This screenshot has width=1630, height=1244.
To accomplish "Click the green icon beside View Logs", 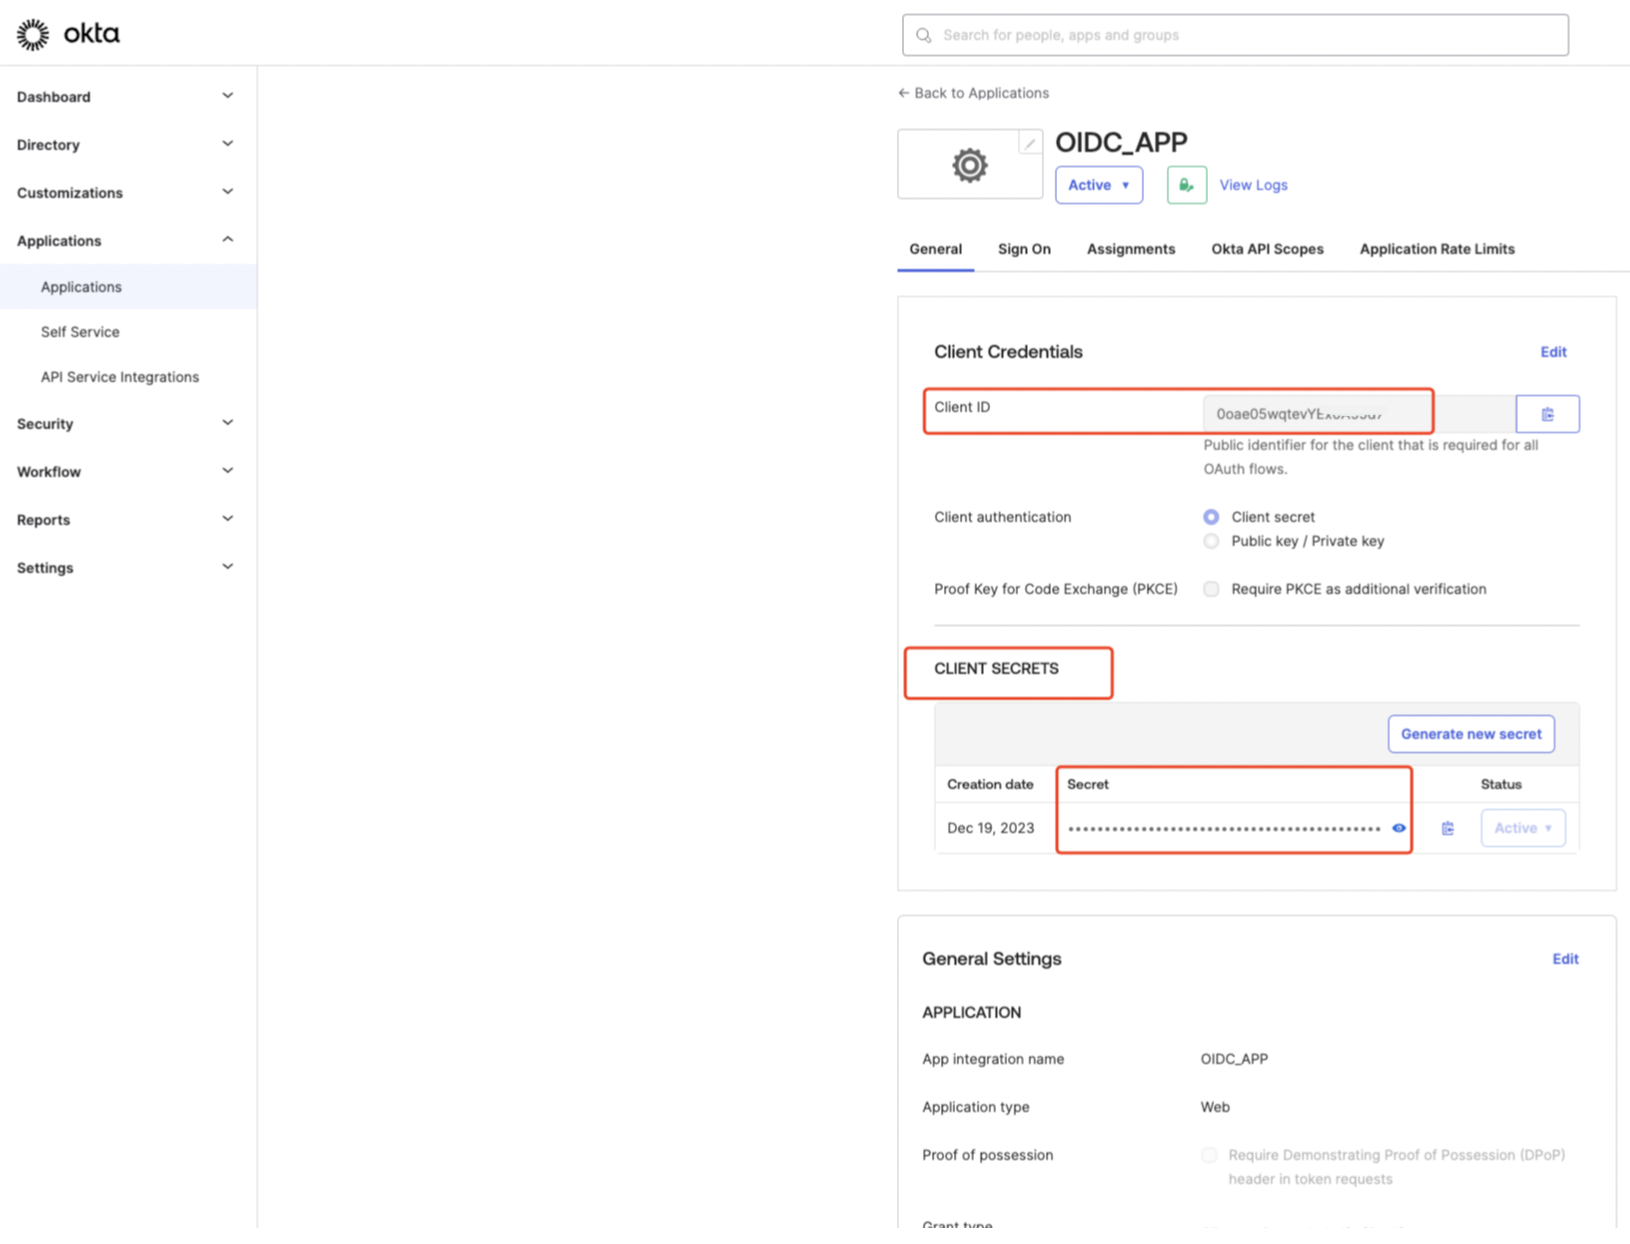I will tap(1186, 185).
